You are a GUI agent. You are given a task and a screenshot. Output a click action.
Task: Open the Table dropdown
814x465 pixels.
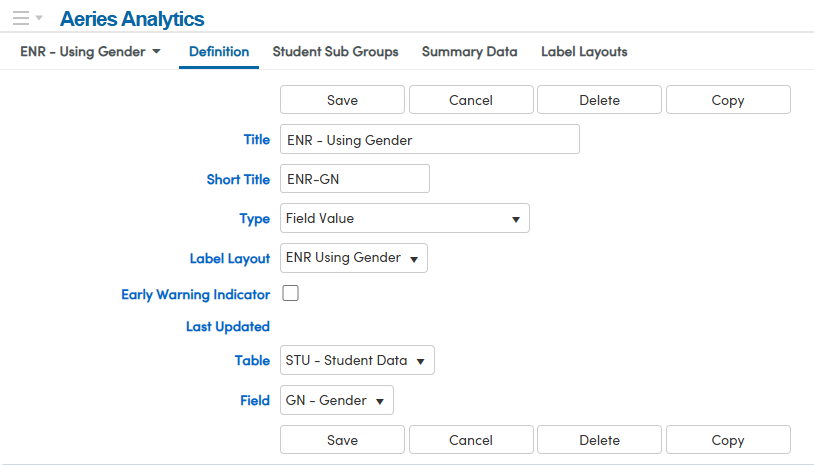tap(357, 361)
